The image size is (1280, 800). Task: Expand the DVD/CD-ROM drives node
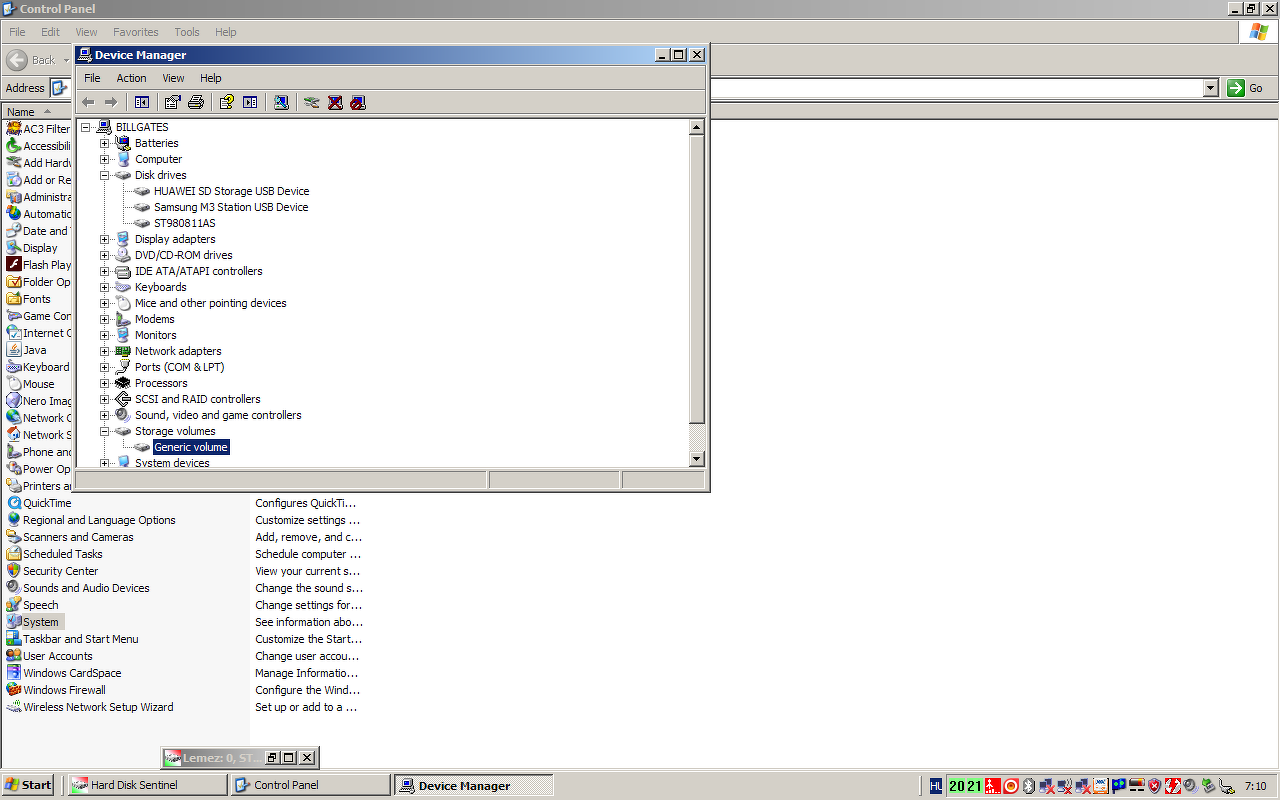[104, 255]
